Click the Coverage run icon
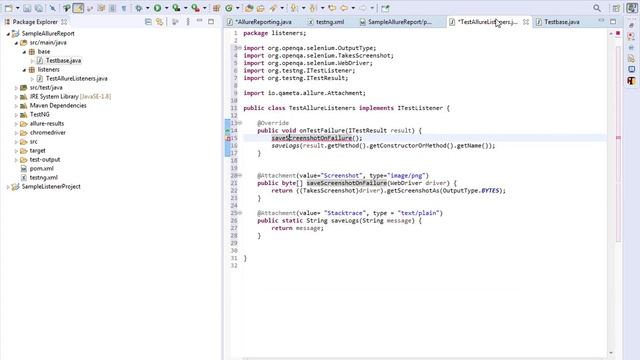 click(x=176, y=8)
